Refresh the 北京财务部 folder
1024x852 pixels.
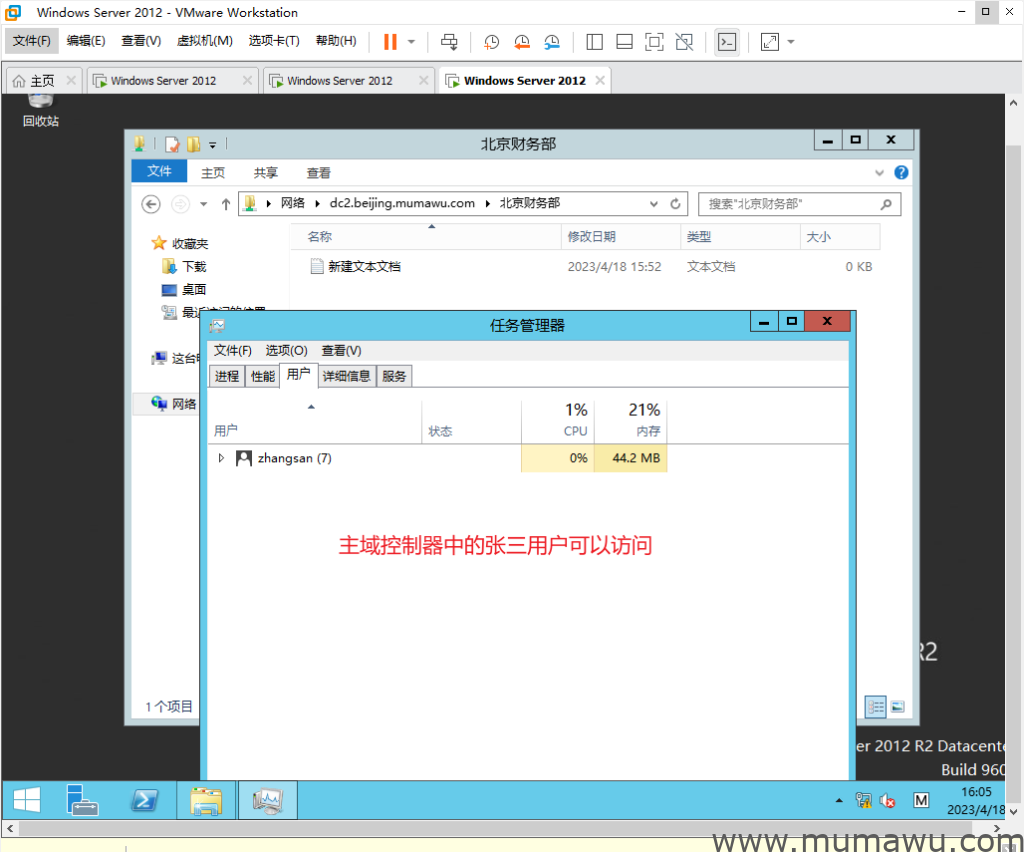pos(675,204)
